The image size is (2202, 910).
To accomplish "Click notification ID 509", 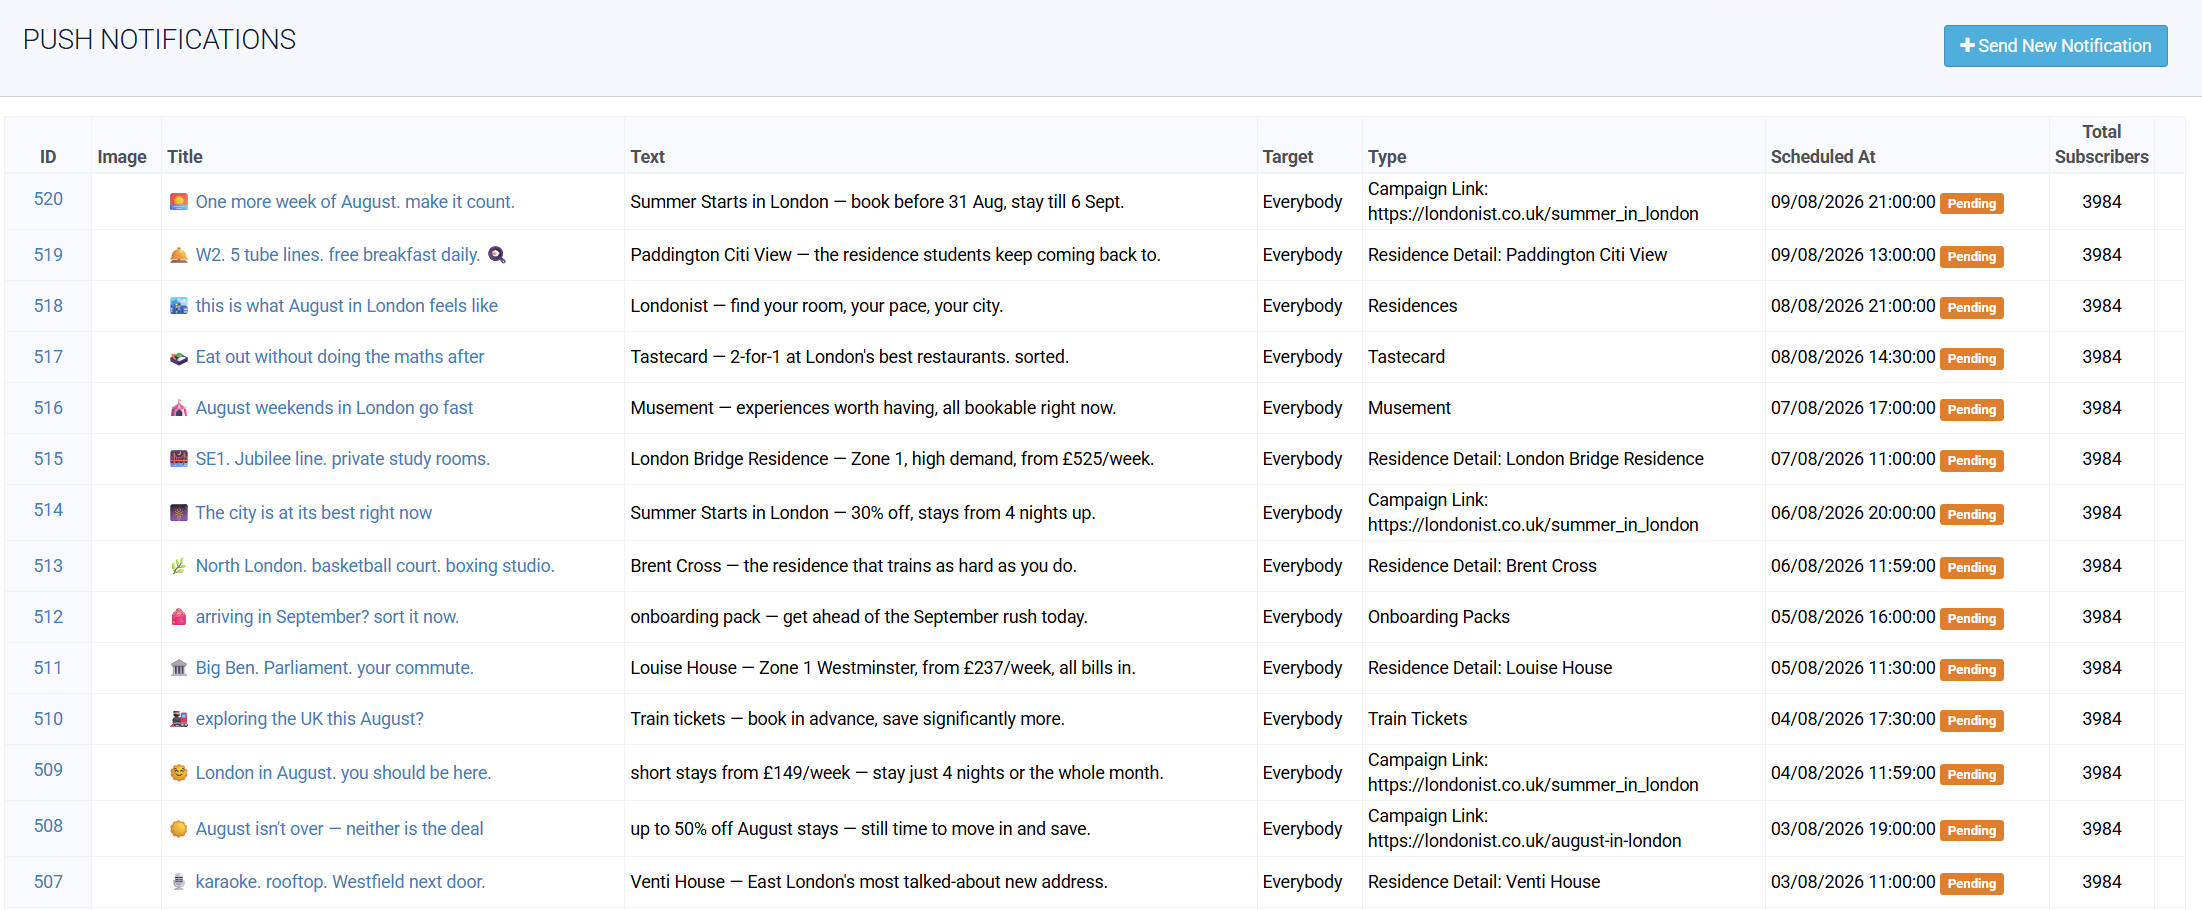I will click(x=48, y=770).
